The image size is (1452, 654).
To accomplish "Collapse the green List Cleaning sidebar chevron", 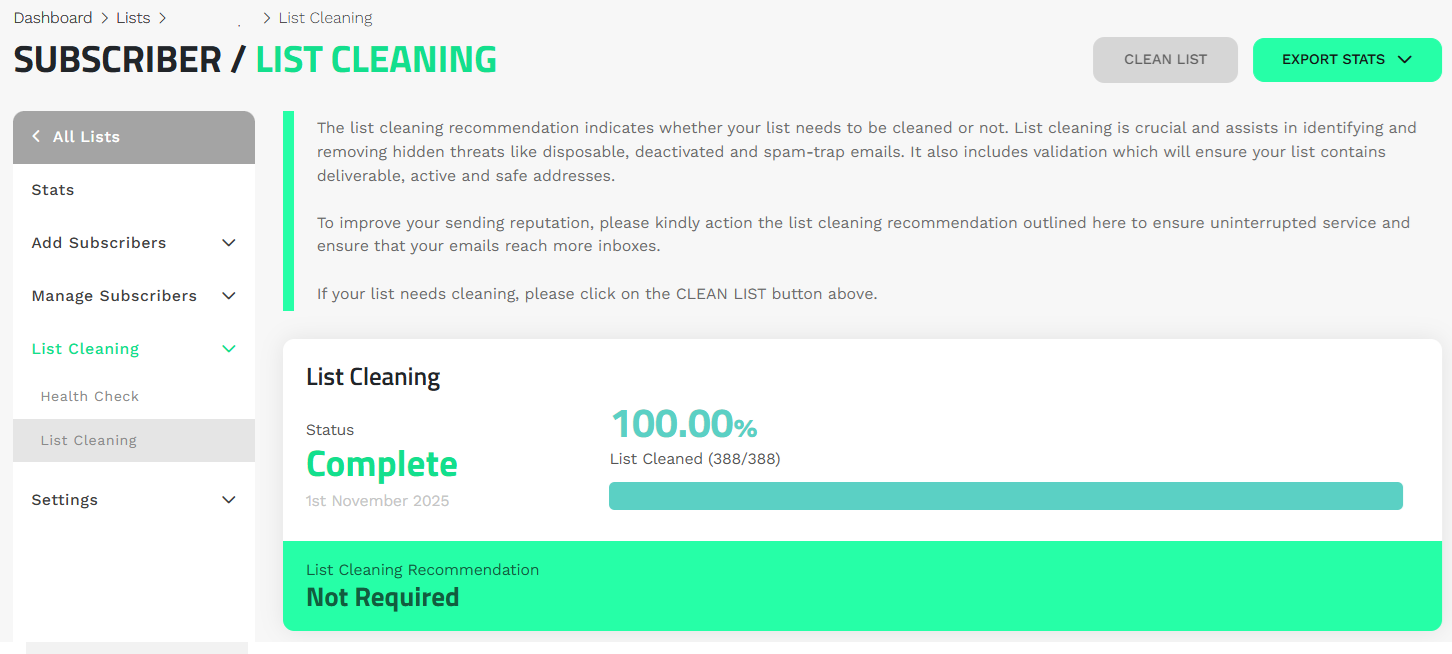I will [228, 349].
